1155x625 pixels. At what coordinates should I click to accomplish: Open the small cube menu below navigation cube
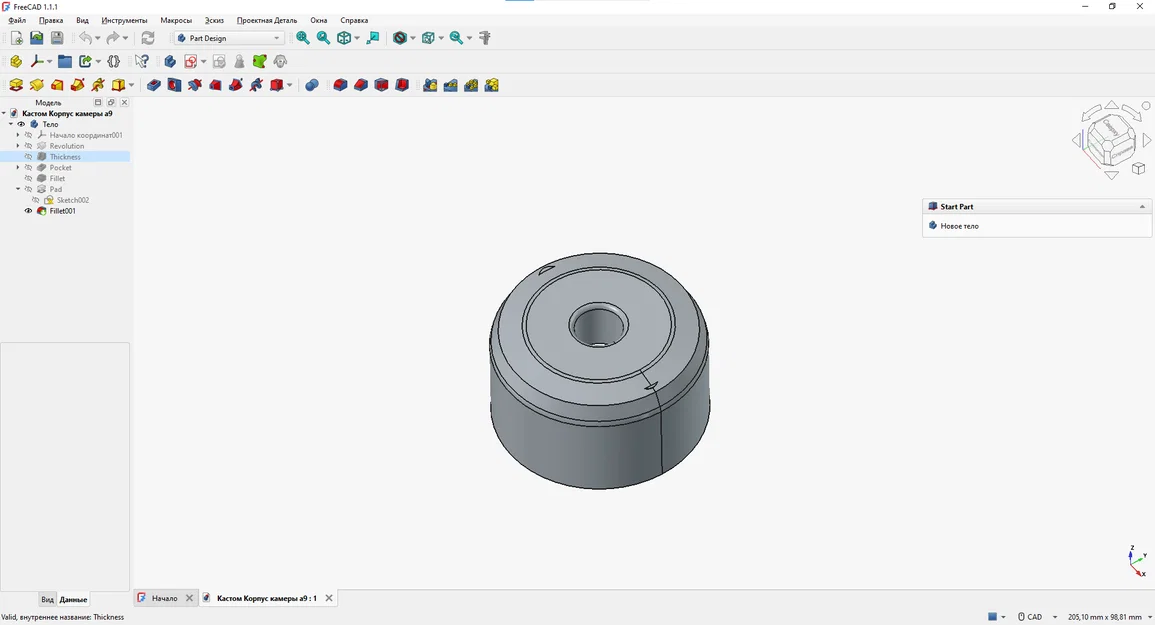1138,169
